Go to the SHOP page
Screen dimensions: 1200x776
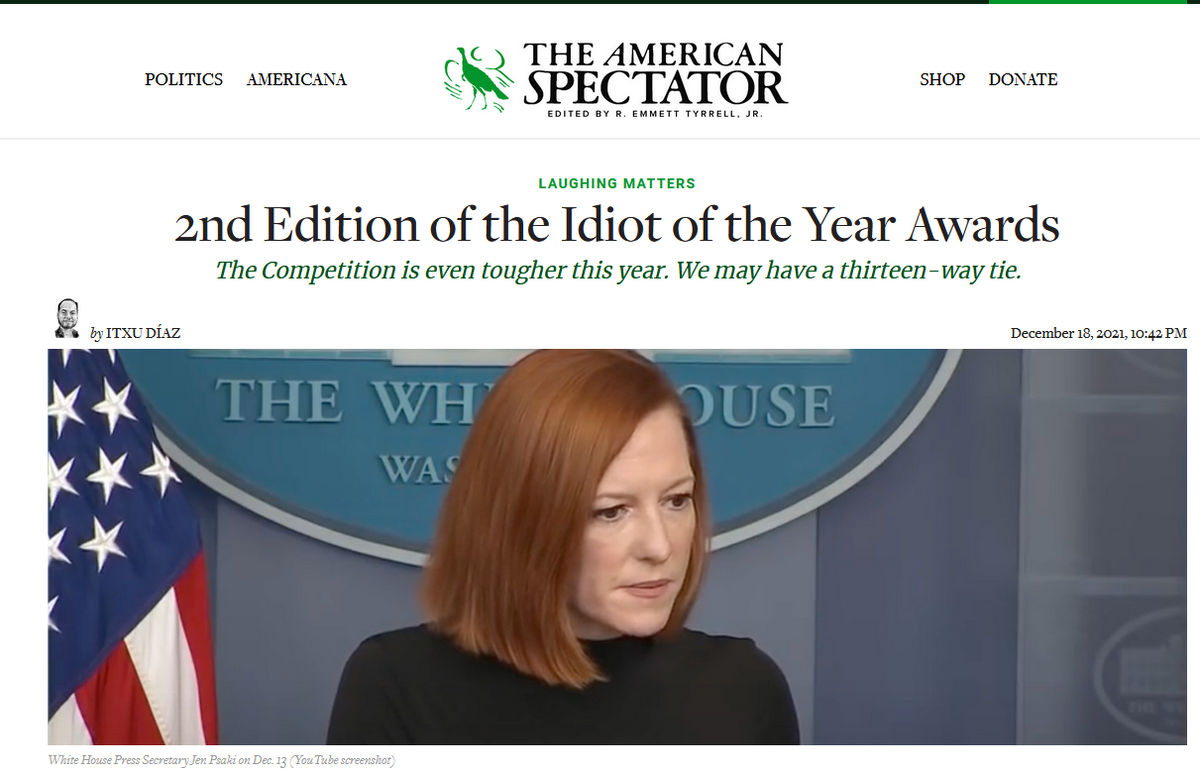942,79
